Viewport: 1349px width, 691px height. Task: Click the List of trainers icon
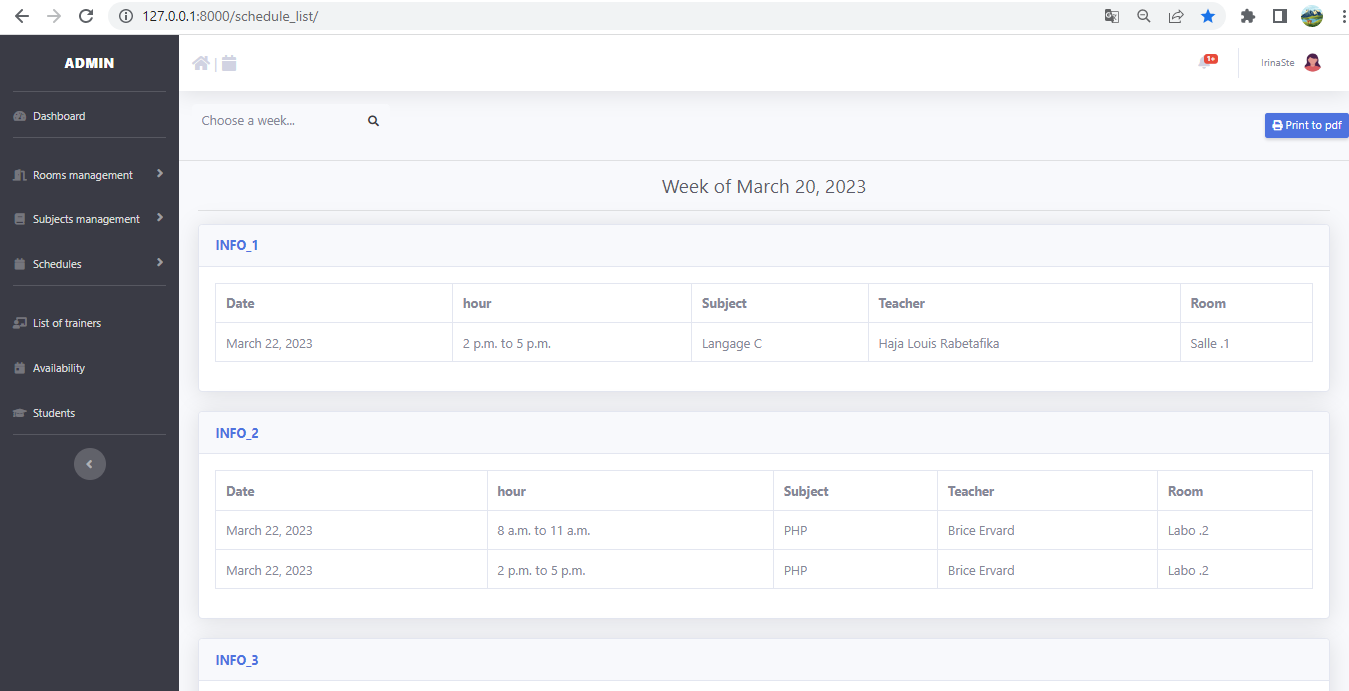point(19,323)
